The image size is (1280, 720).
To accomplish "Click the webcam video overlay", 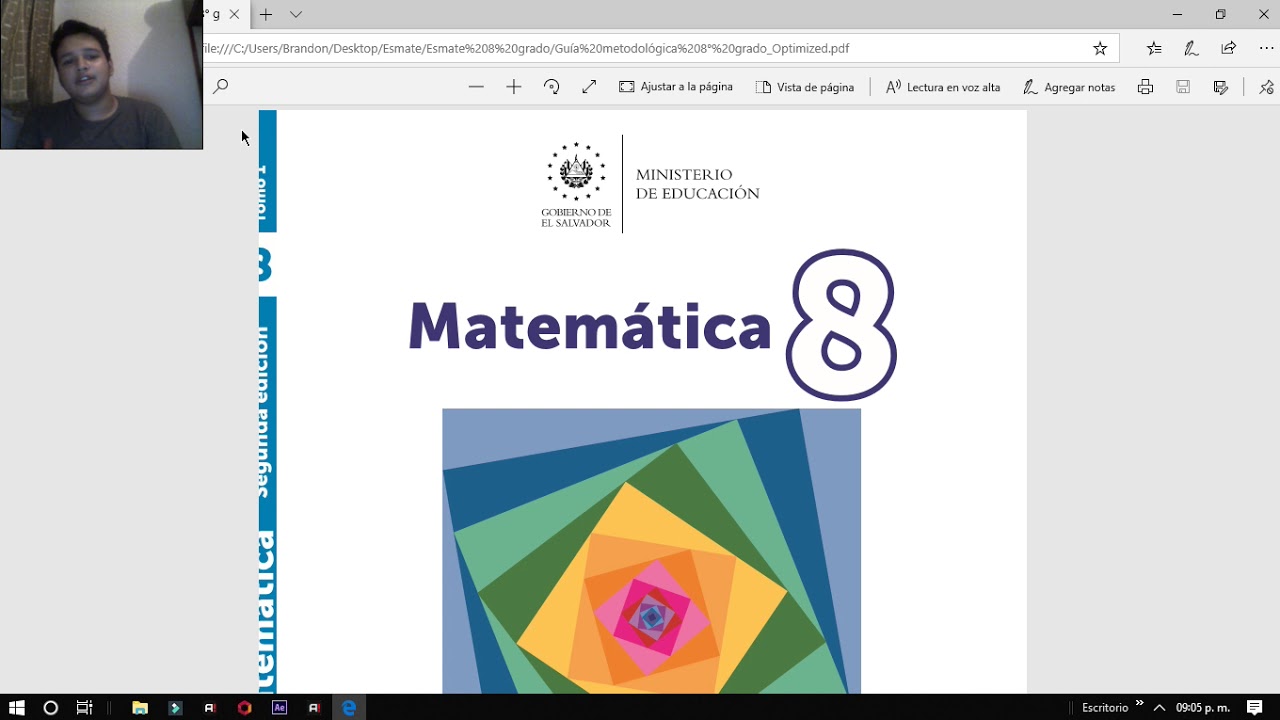I will tap(101, 75).
